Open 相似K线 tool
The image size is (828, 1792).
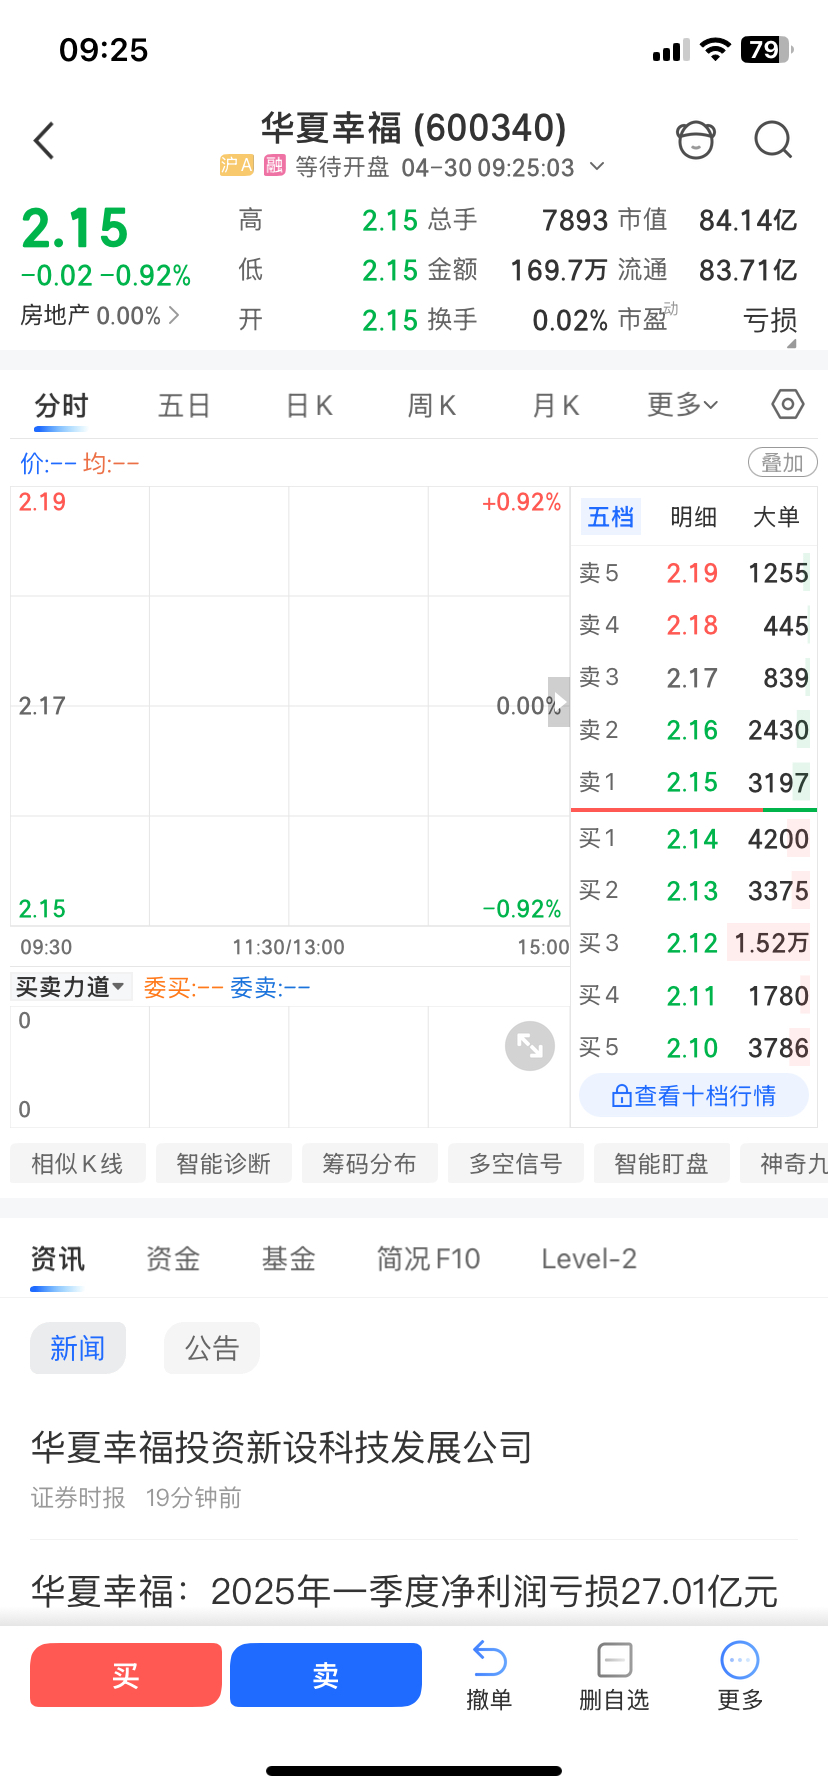77,1163
